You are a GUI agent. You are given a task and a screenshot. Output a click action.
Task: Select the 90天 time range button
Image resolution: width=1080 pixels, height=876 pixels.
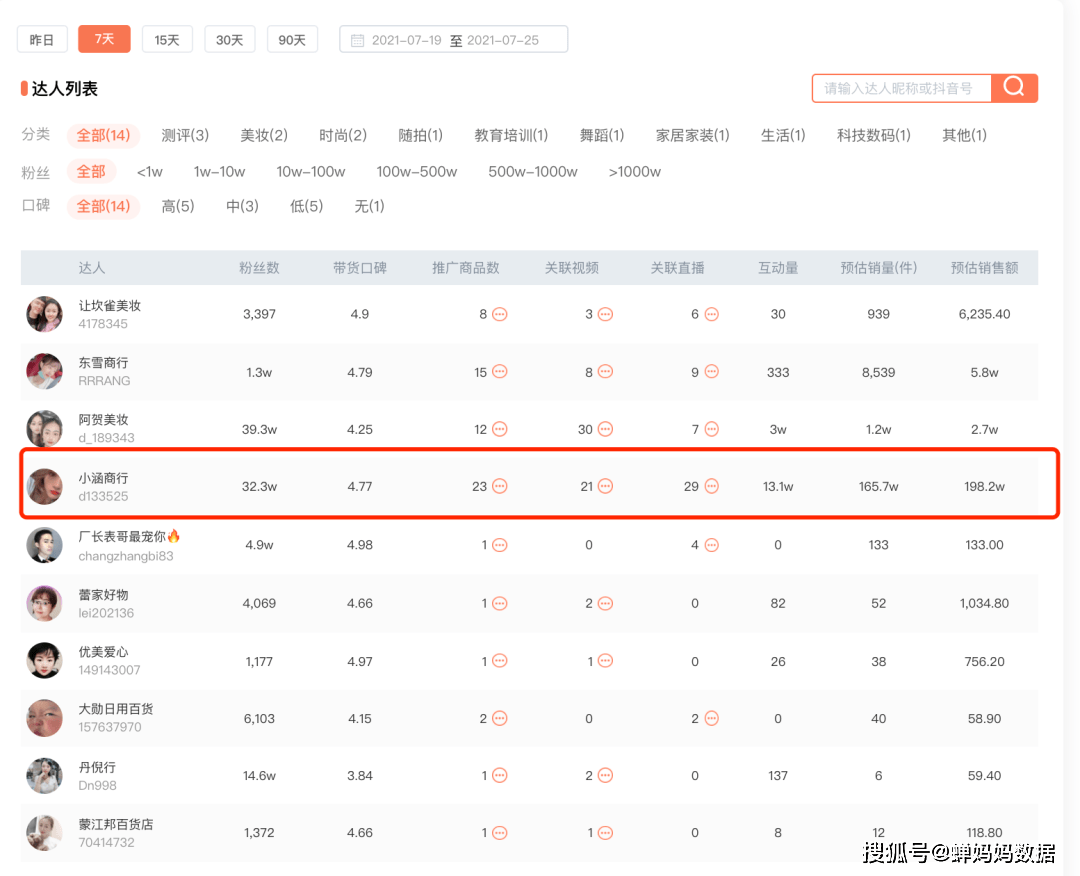click(x=292, y=39)
